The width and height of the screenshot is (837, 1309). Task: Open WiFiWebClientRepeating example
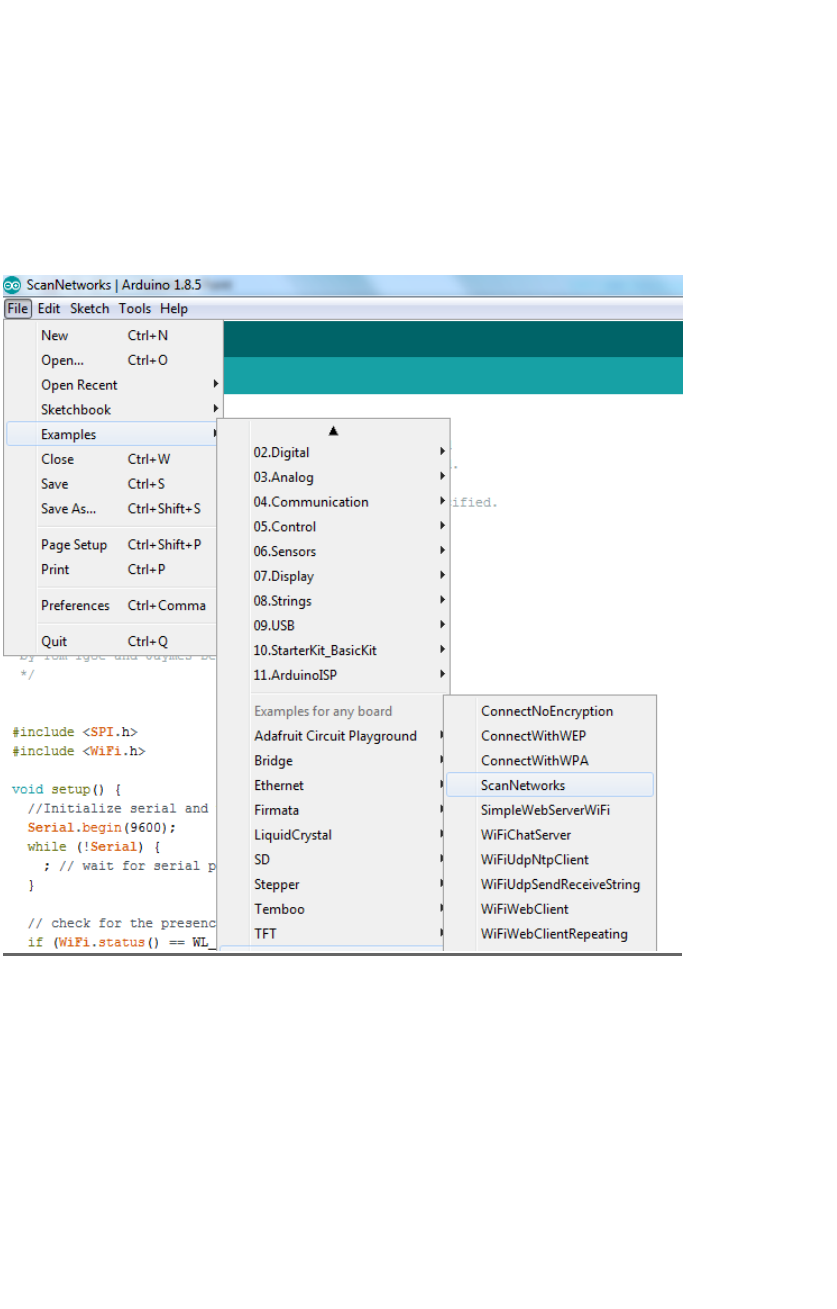coord(550,934)
